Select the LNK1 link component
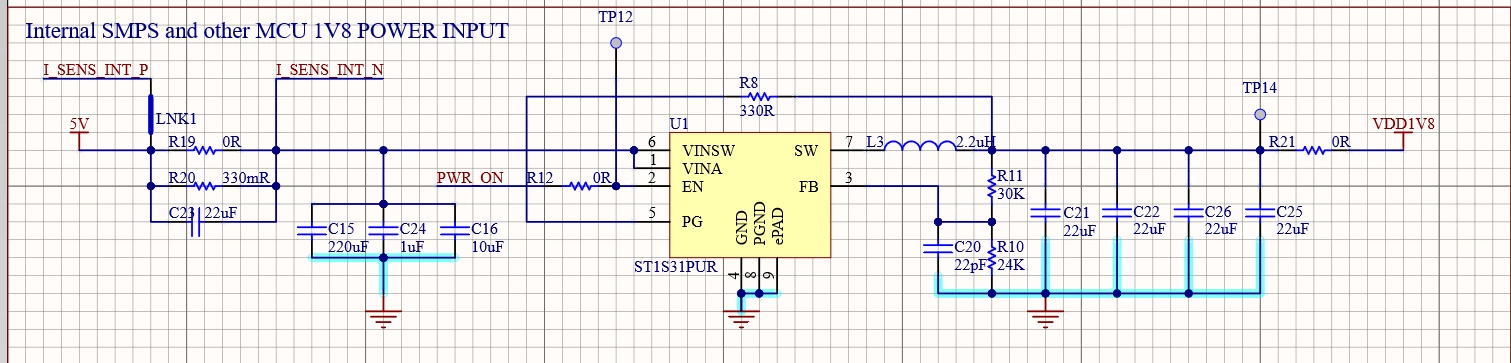The width and height of the screenshot is (1511, 363). (151, 114)
